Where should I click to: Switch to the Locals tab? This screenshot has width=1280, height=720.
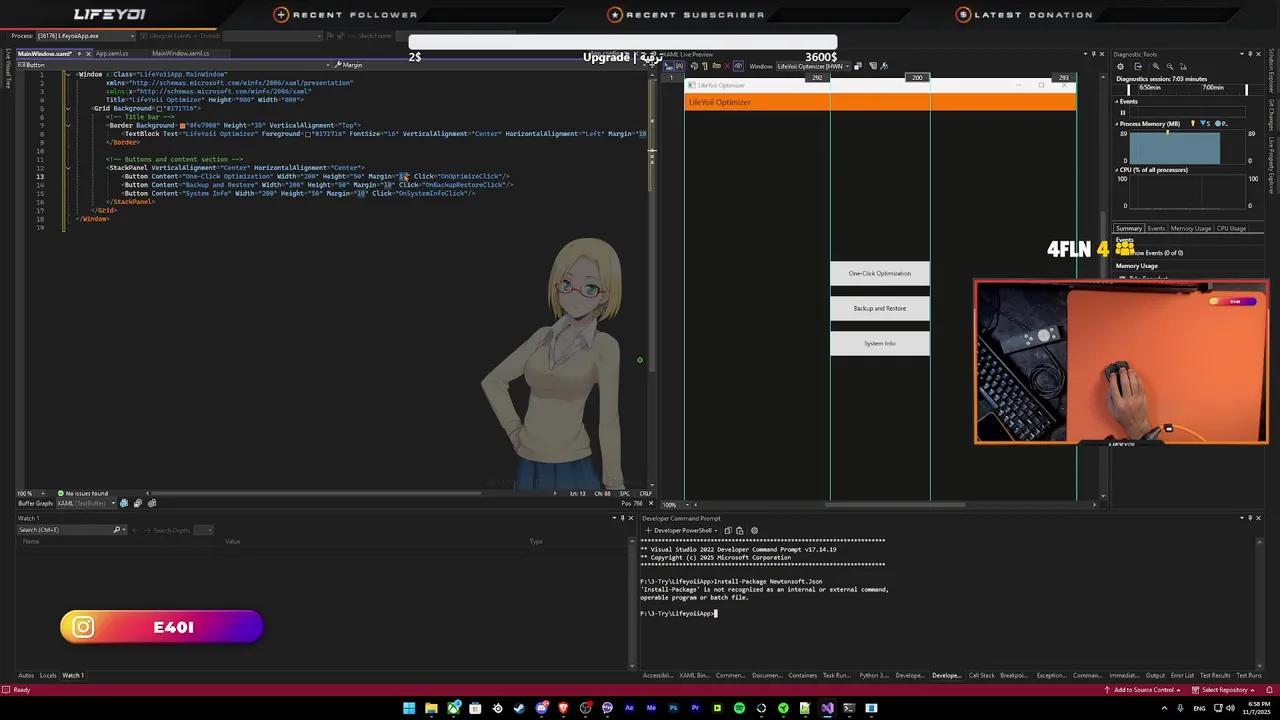[48, 675]
